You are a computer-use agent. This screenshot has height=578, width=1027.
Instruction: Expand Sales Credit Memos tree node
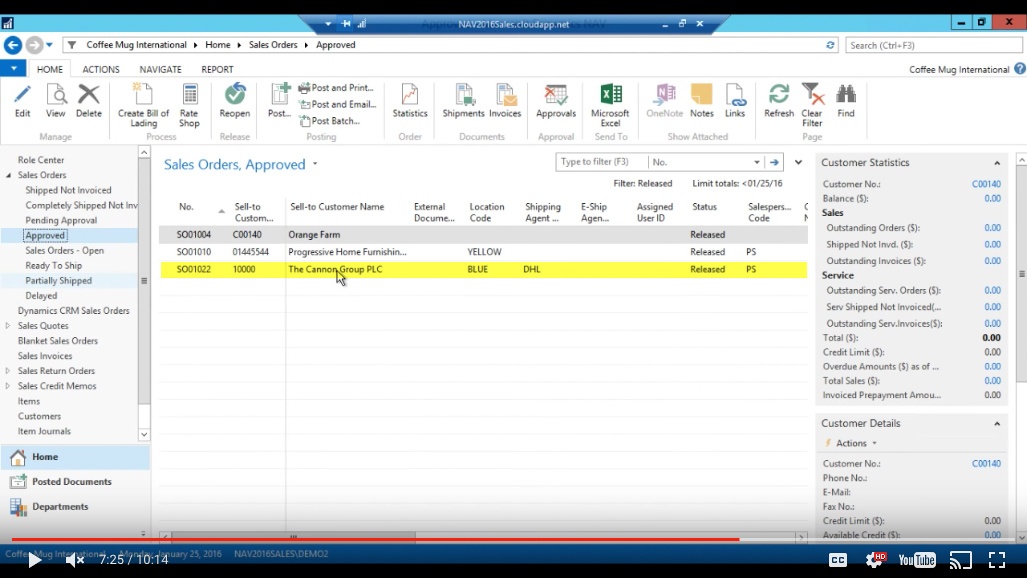pyautogui.click(x=8, y=386)
